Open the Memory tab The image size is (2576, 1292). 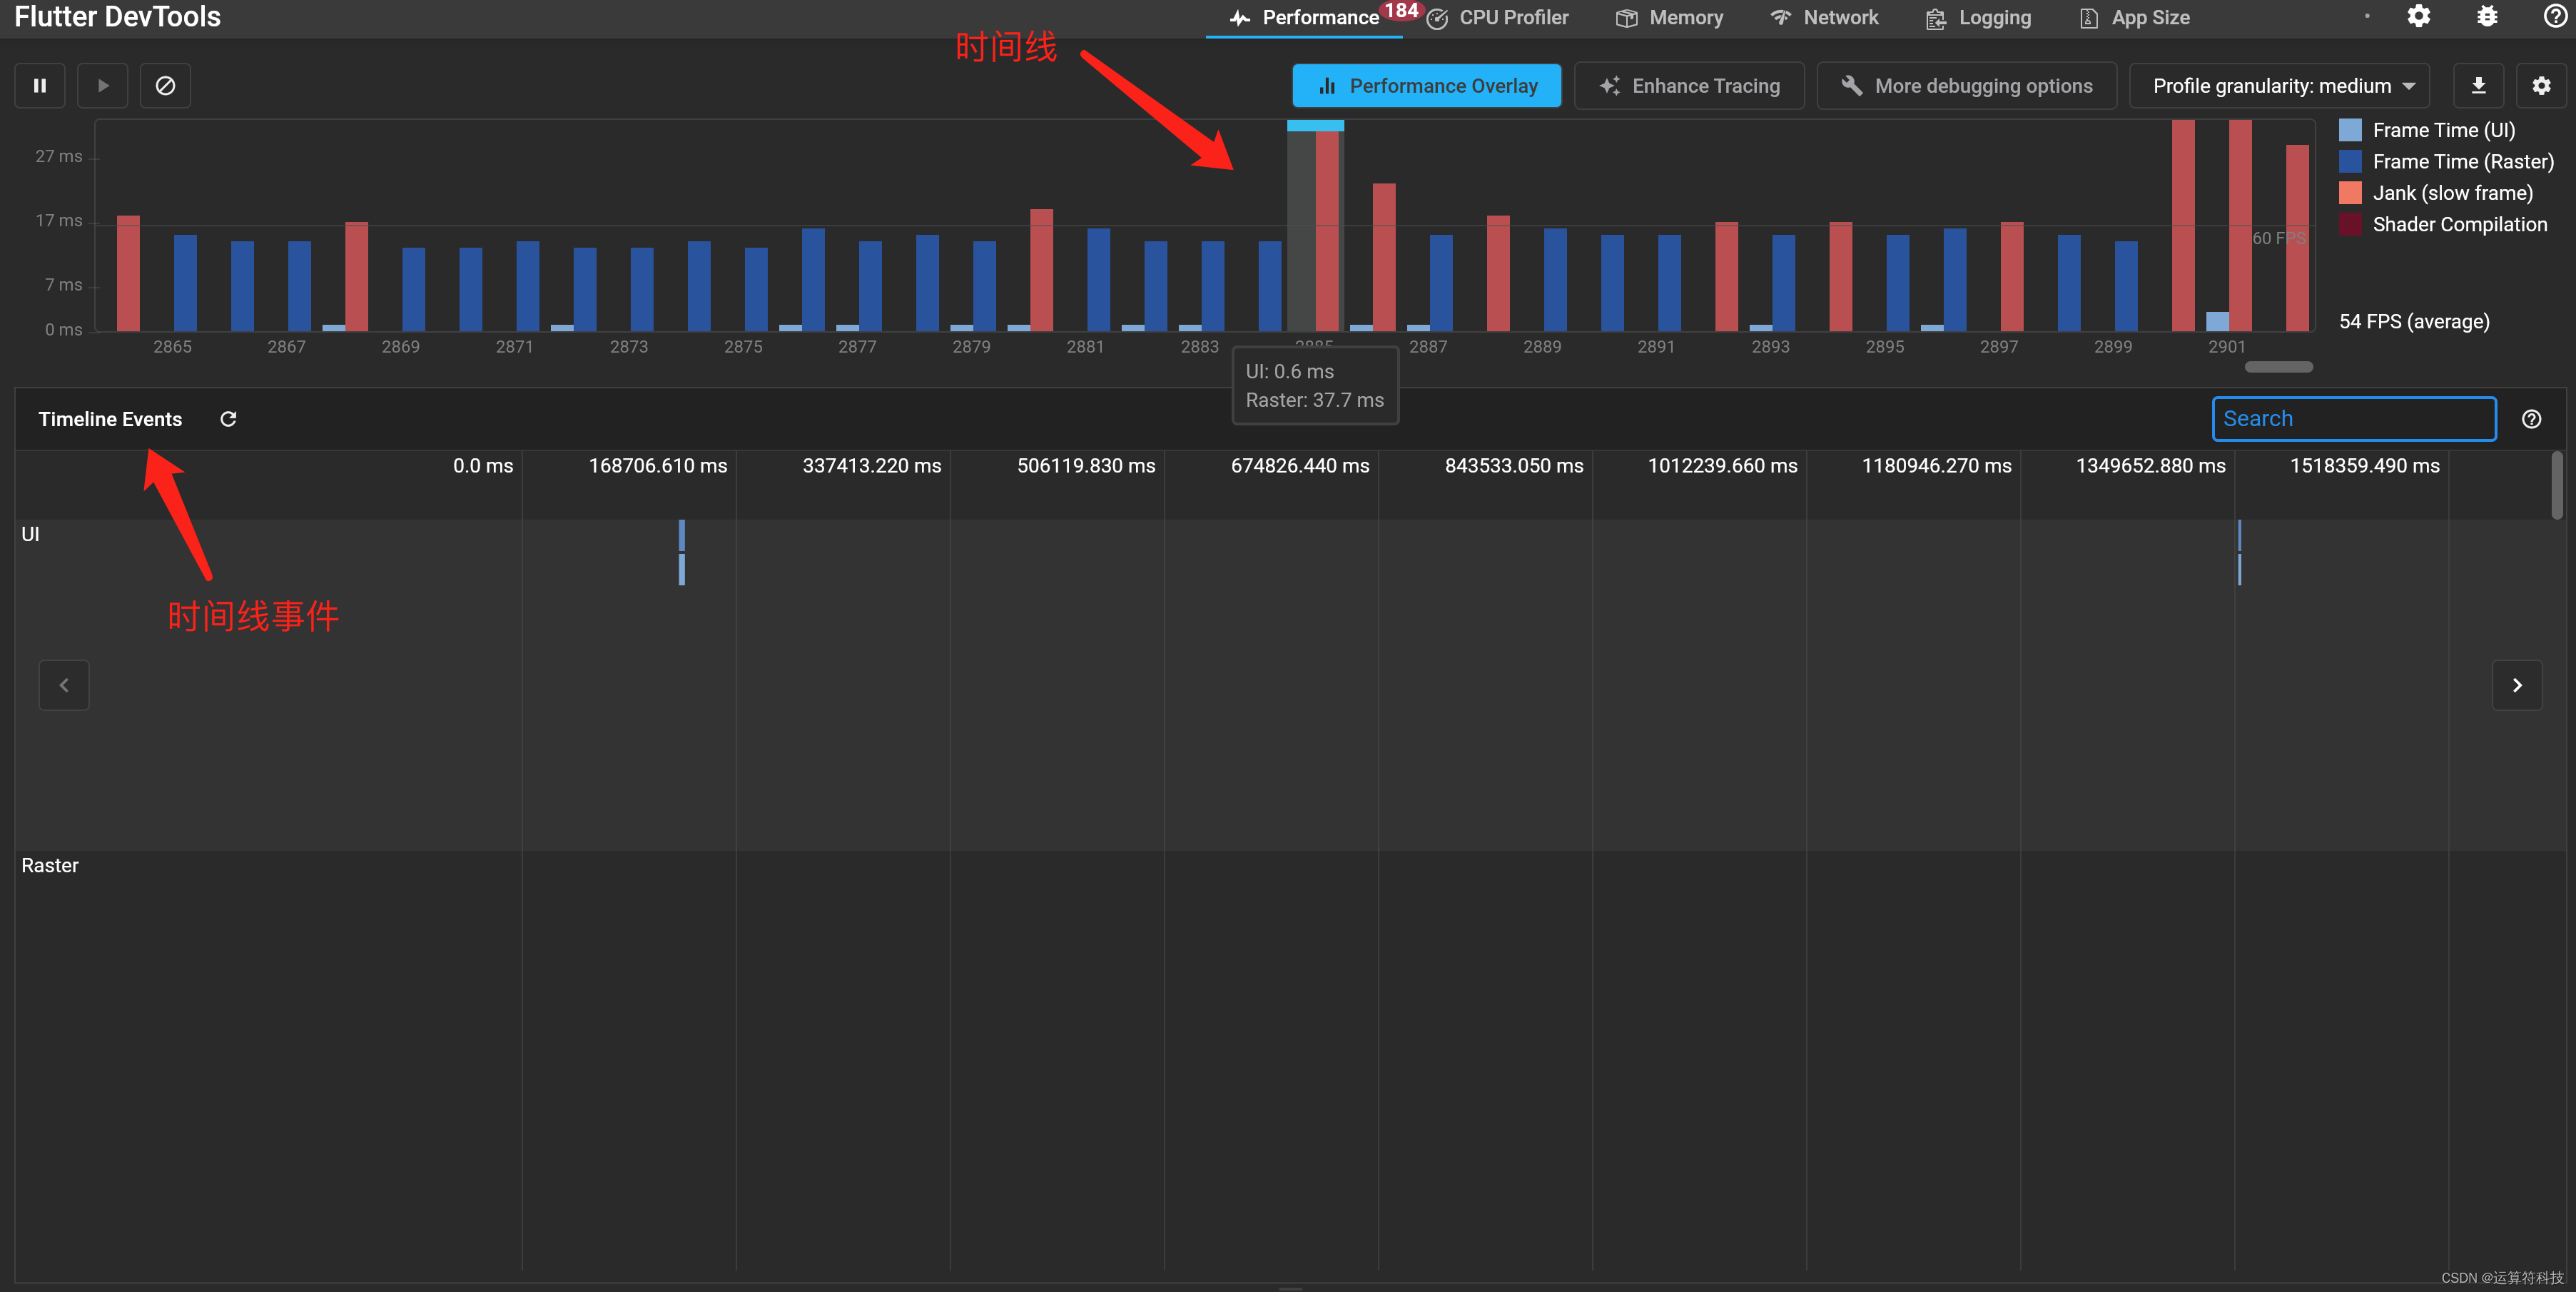(1670, 18)
